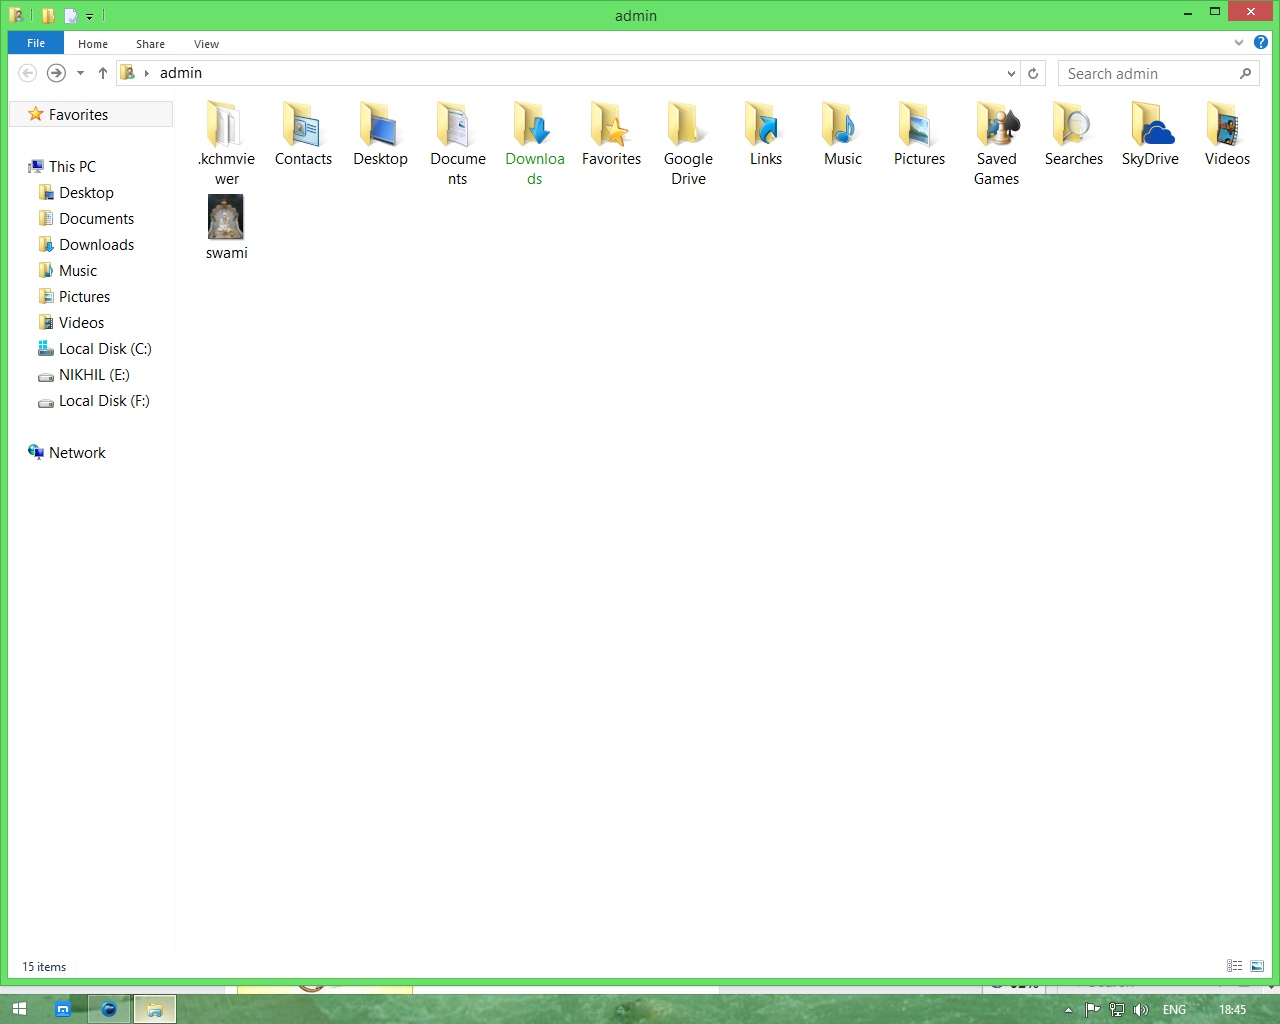Open the Saved Games folder
1280x1024 pixels.
(x=997, y=143)
